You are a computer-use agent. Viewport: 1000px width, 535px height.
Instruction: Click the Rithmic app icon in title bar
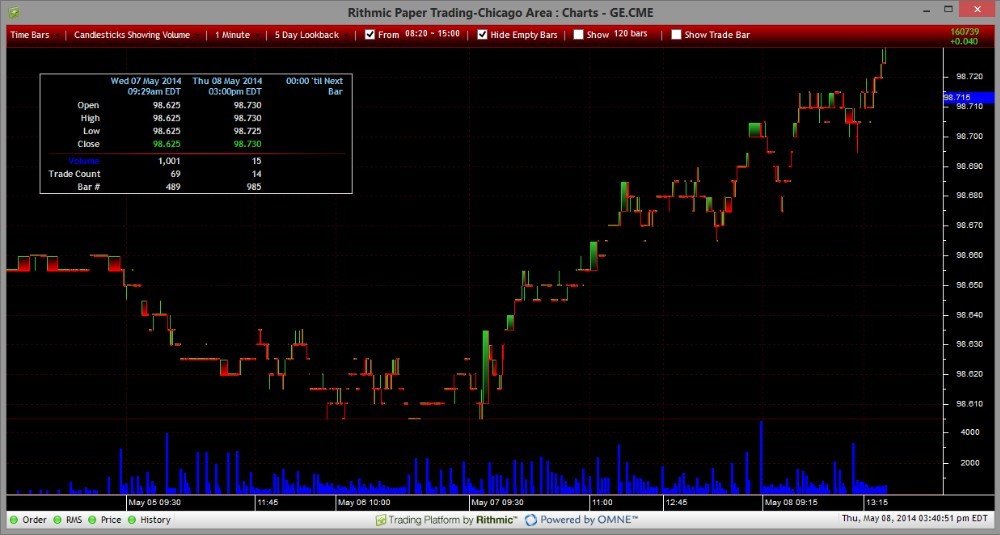click(13, 12)
